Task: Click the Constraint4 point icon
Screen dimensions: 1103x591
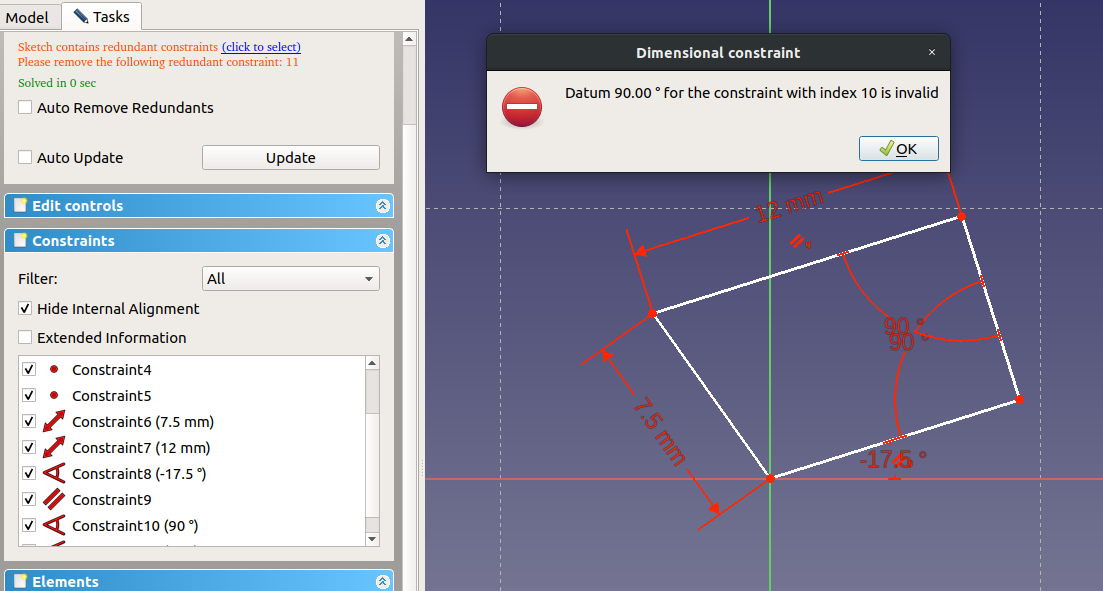Action: tap(54, 370)
